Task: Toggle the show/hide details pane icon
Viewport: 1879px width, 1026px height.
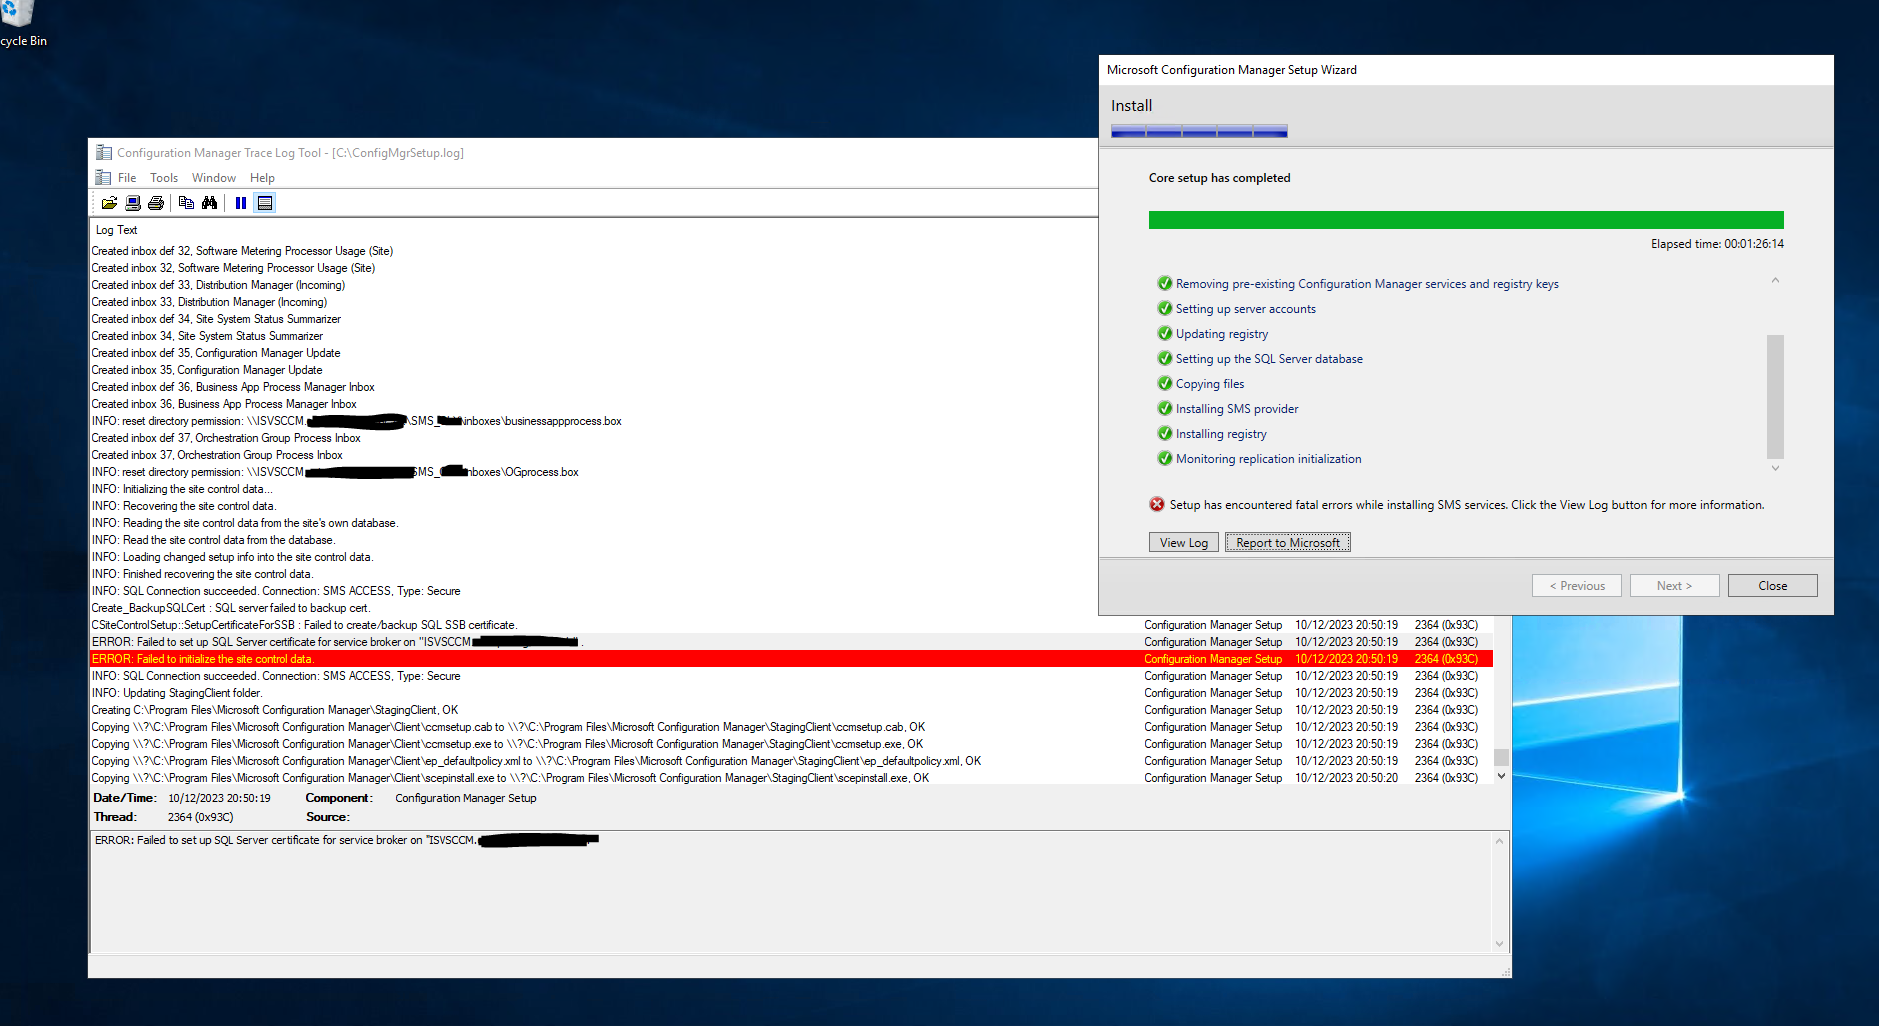Action: click(265, 203)
